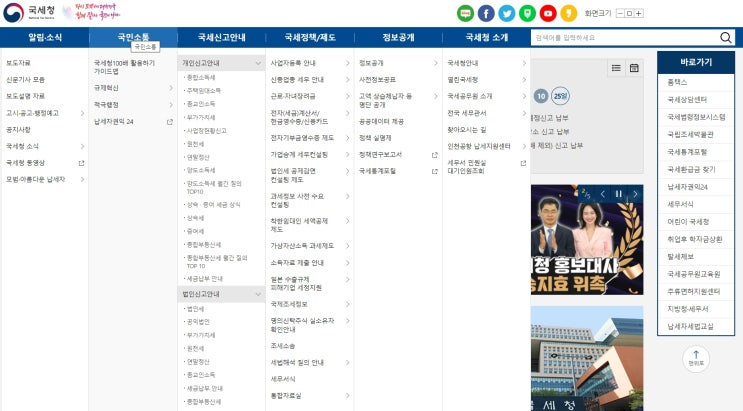Open the 국세정책/제도 main menu

click(310, 37)
